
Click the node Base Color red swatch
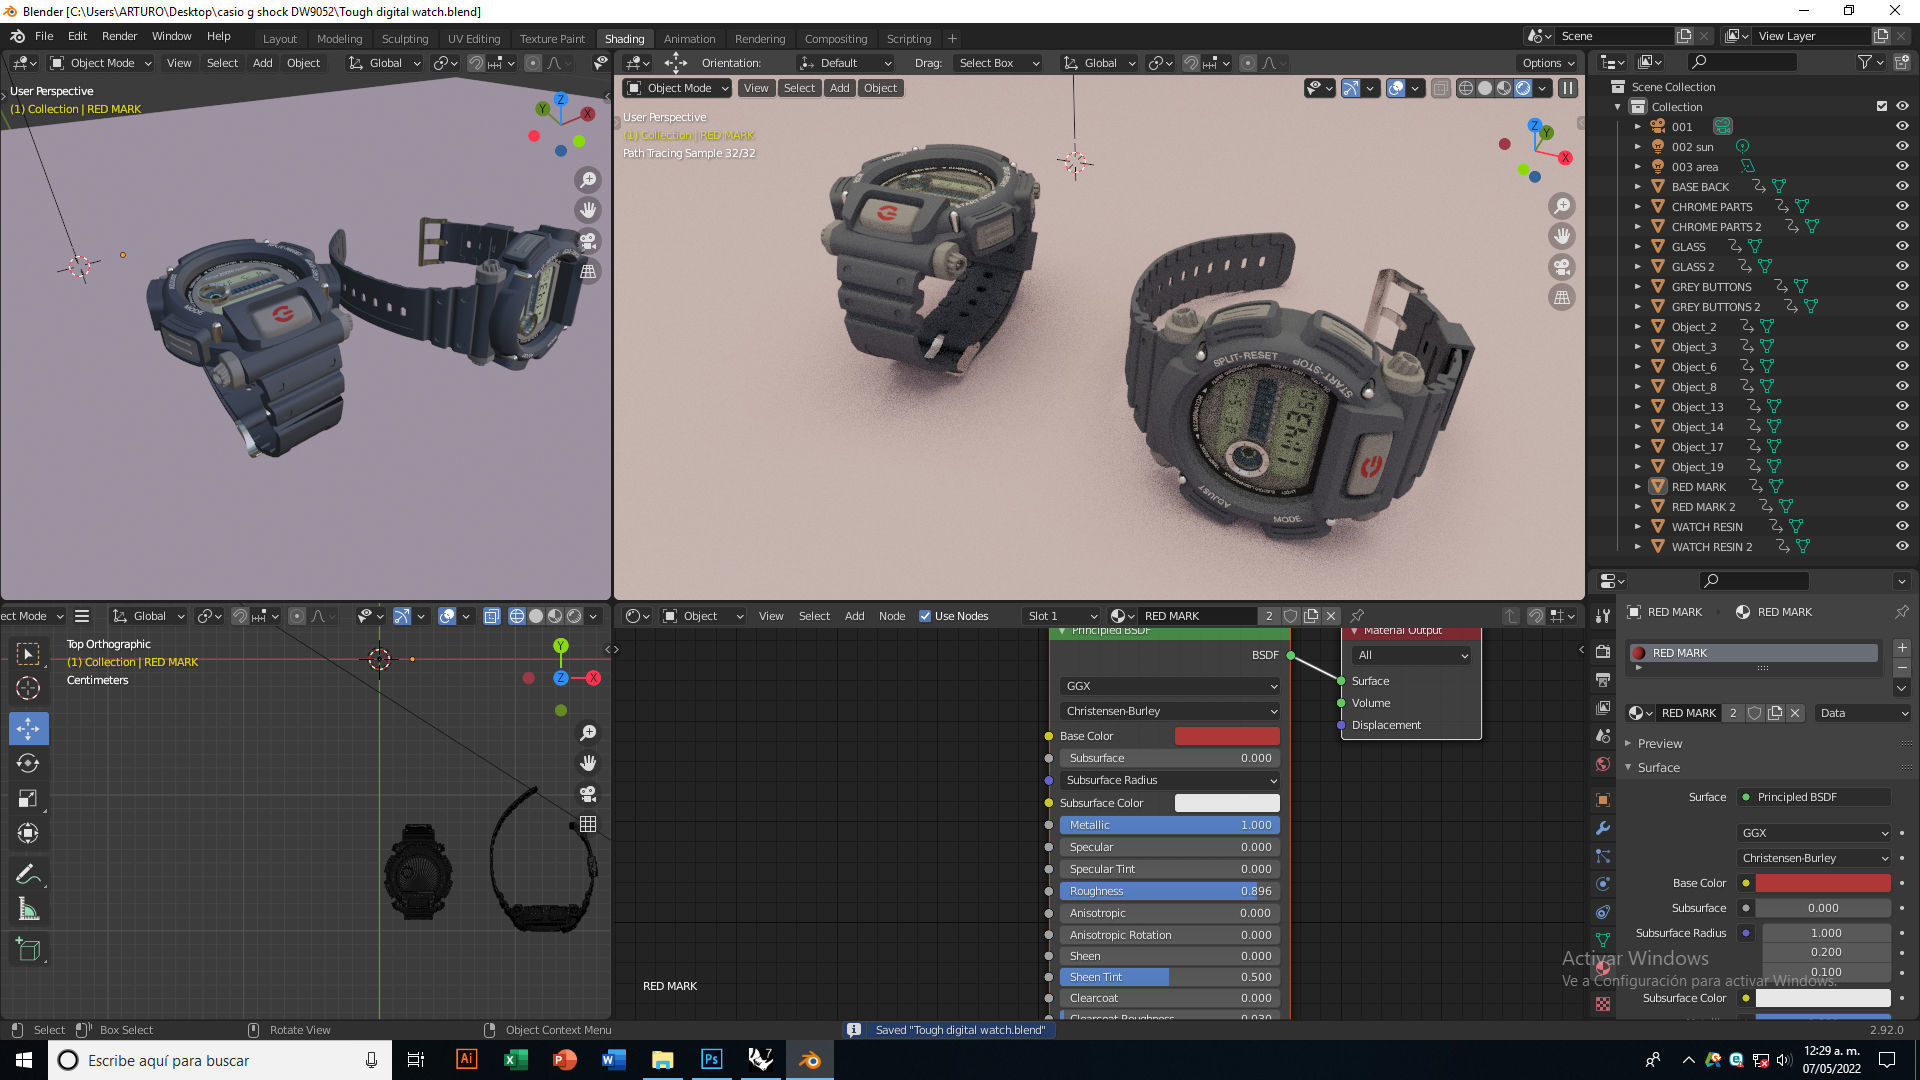pos(1227,736)
